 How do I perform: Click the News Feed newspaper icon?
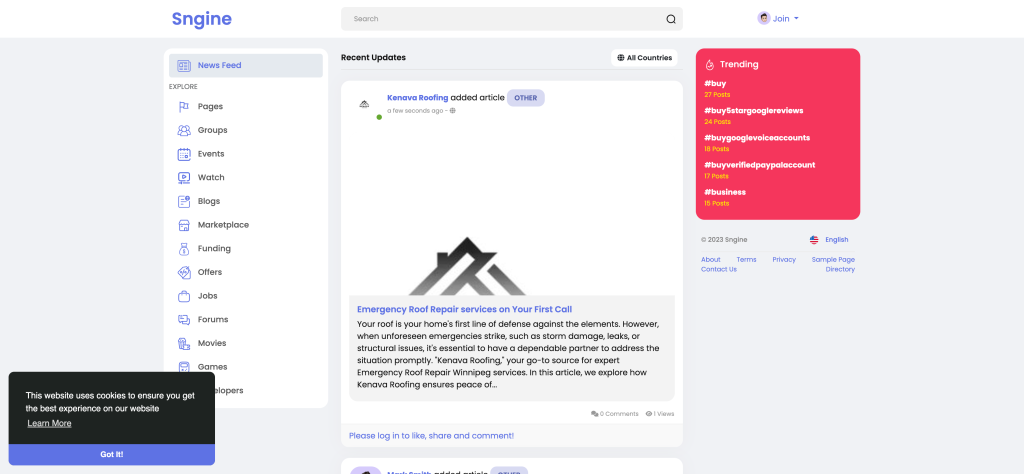click(x=184, y=65)
